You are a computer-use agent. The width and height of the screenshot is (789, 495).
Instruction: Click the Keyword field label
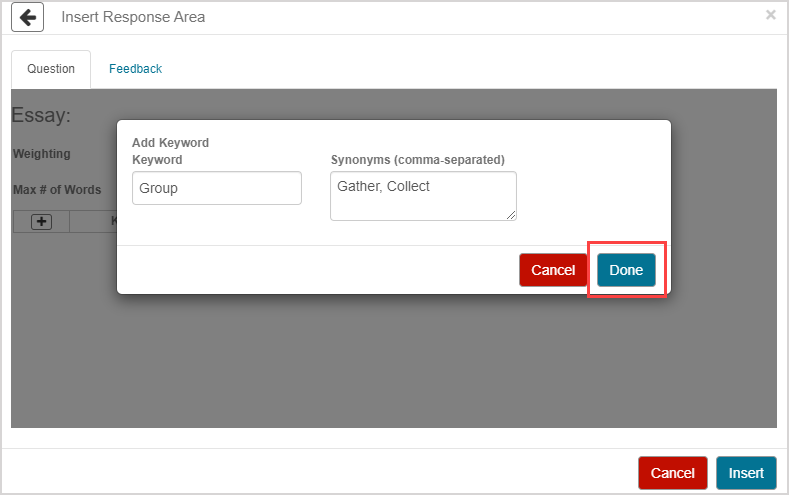tap(157, 159)
